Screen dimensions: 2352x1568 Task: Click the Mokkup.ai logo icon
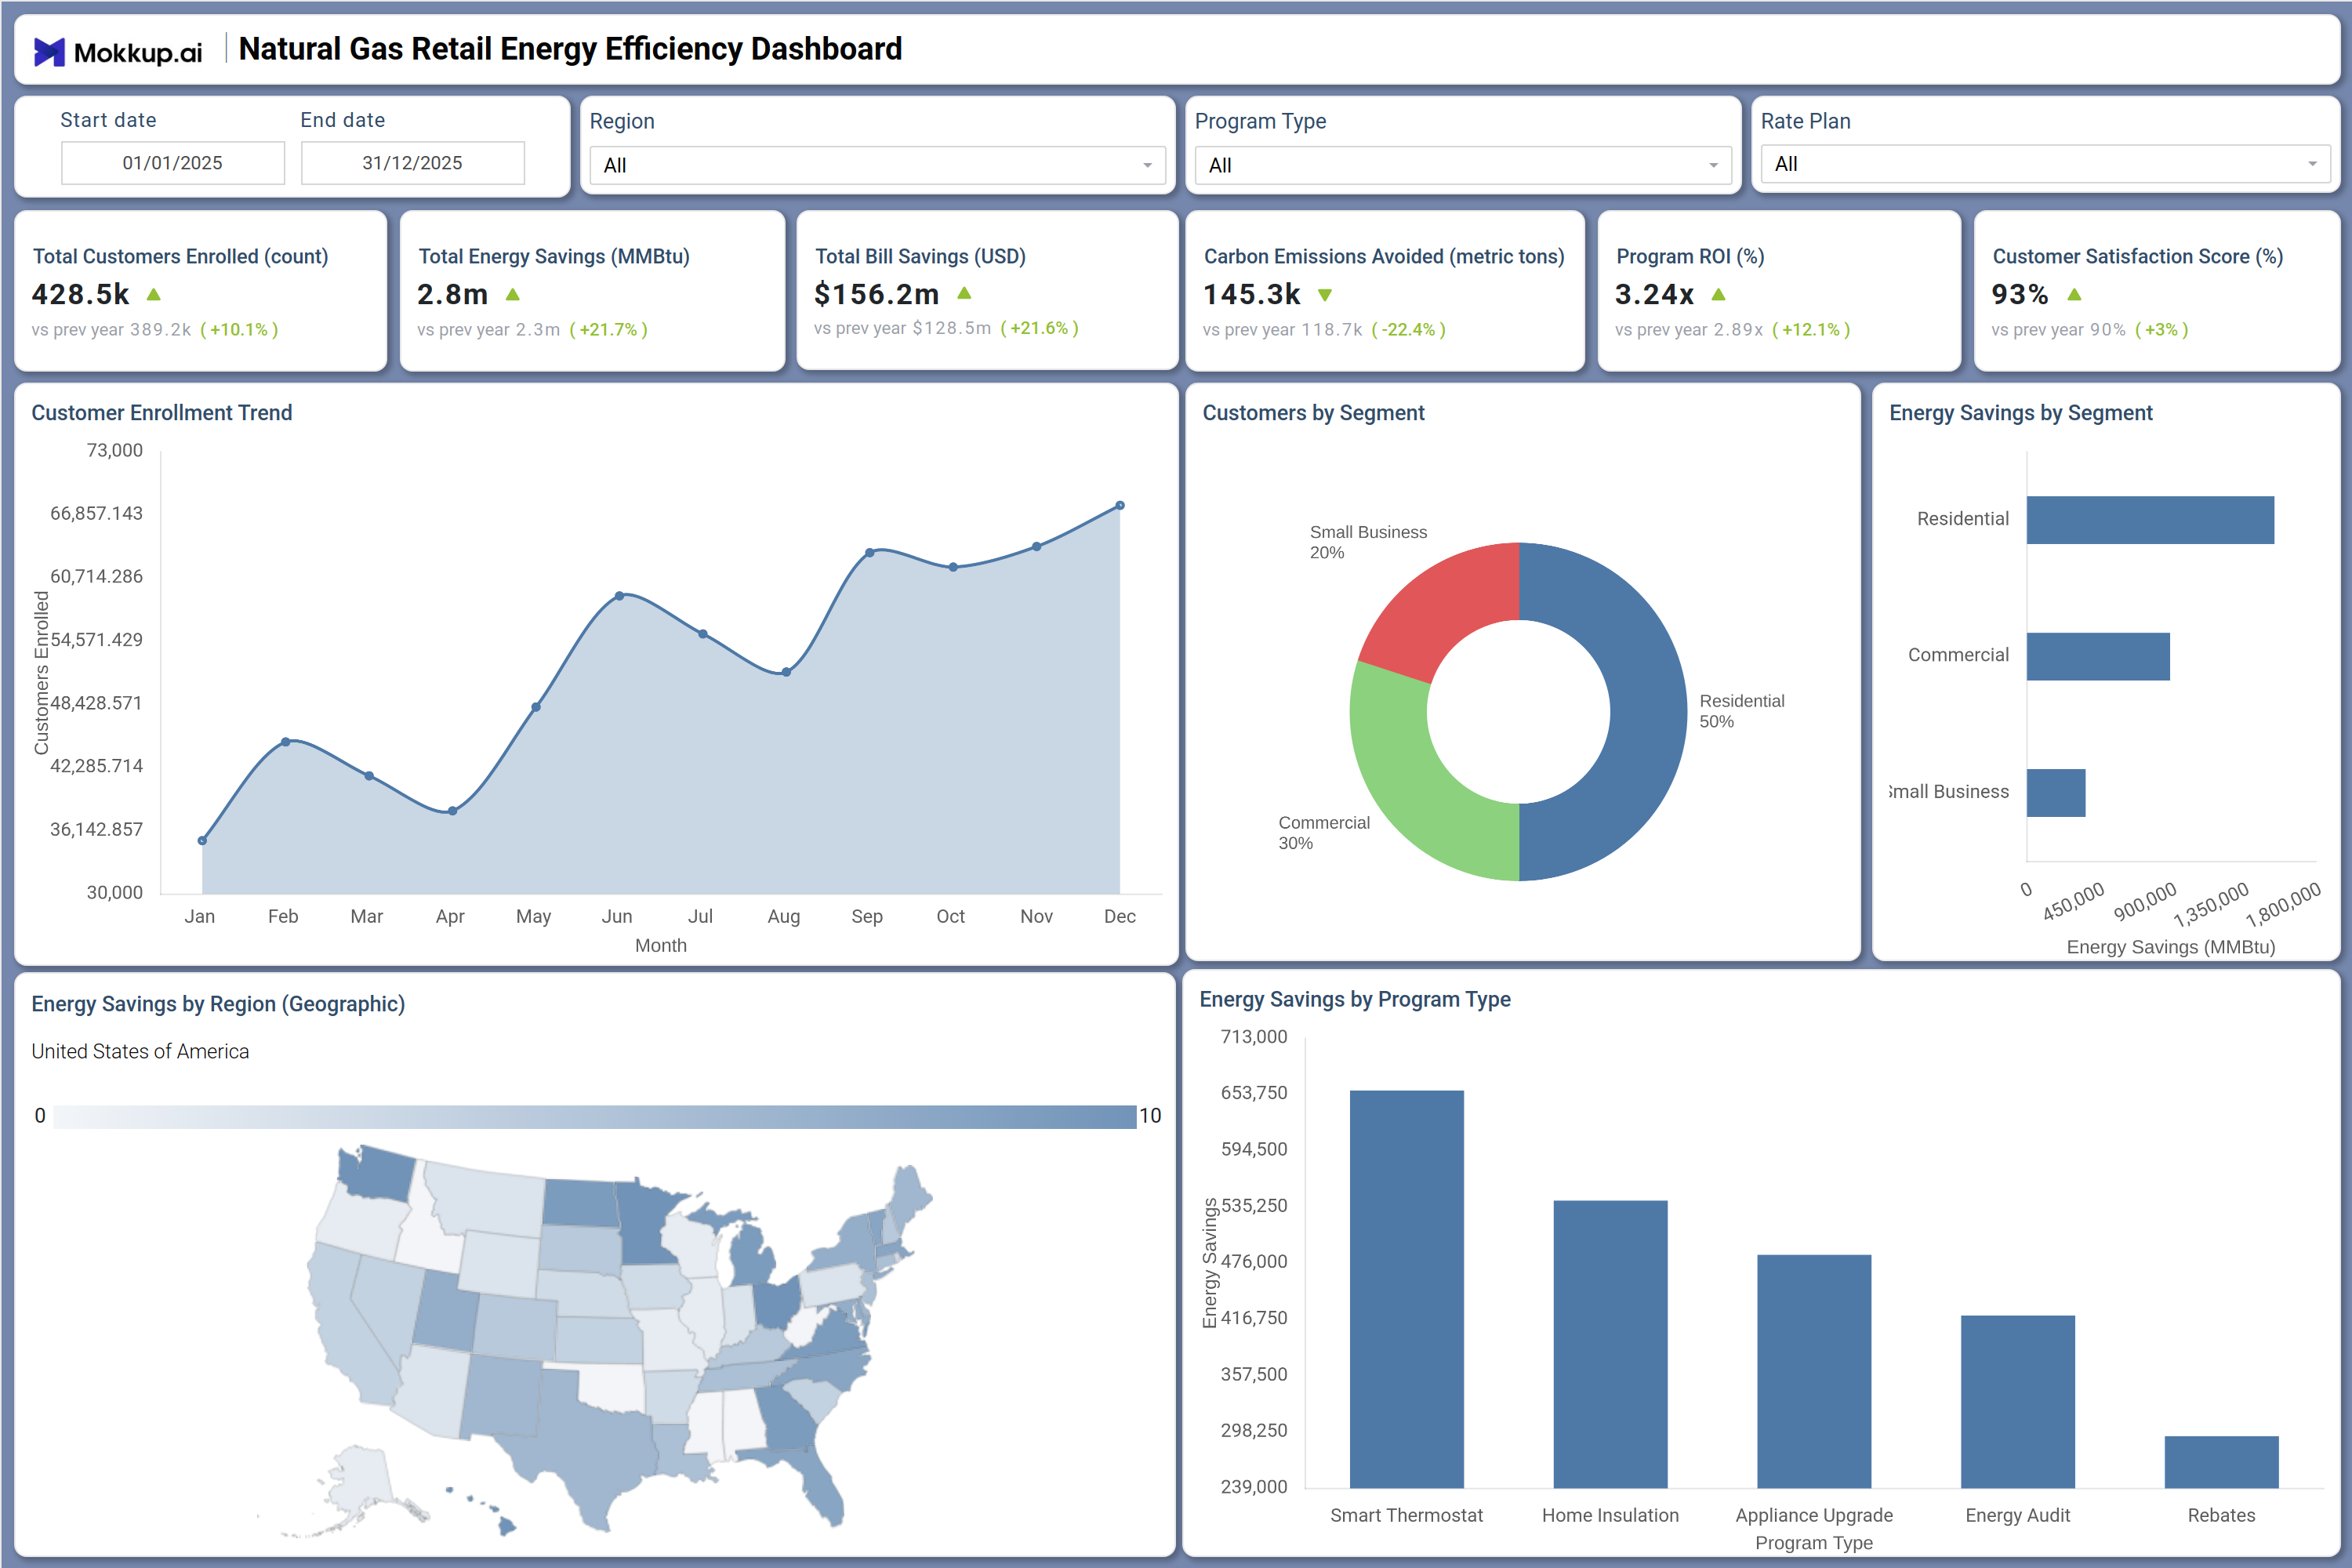click(x=49, y=51)
